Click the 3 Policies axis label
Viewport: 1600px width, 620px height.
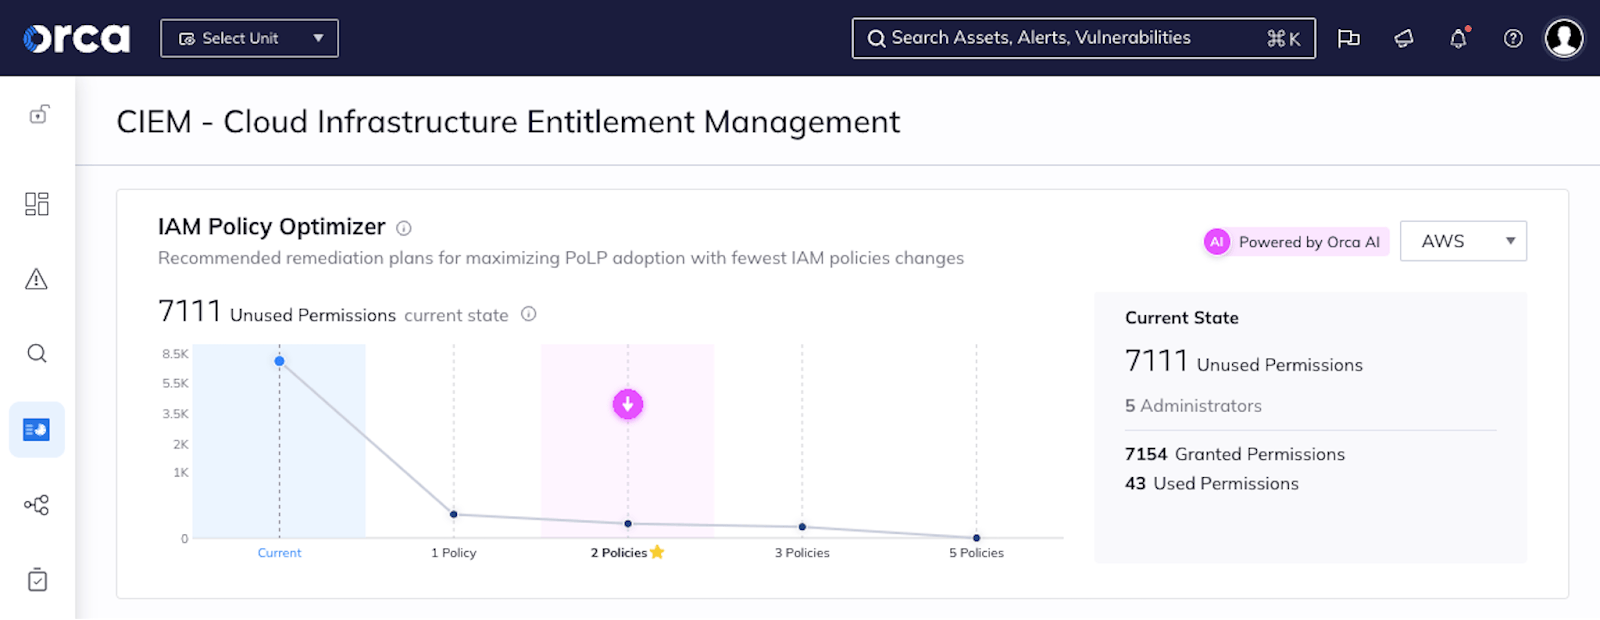[802, 553]
